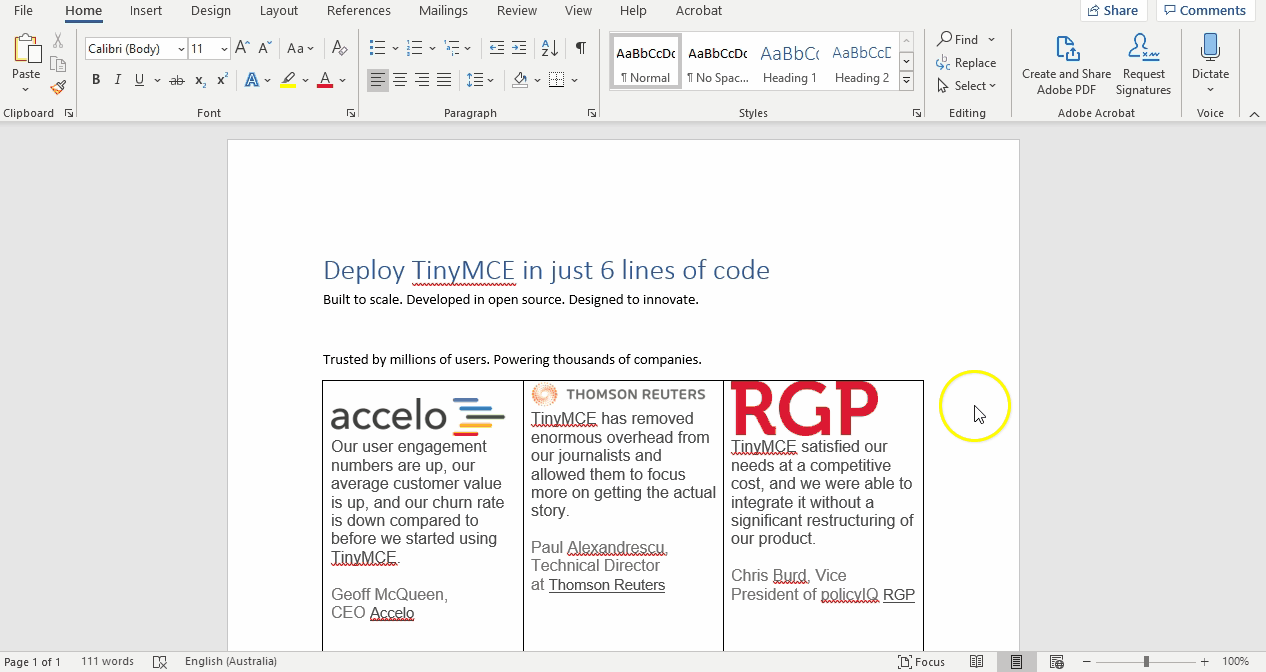The width and height of the screenshot is (1266, 672).
Task: Open Request Signatures in Adobe Acrobat
Action: click(x=1143, y=65)
